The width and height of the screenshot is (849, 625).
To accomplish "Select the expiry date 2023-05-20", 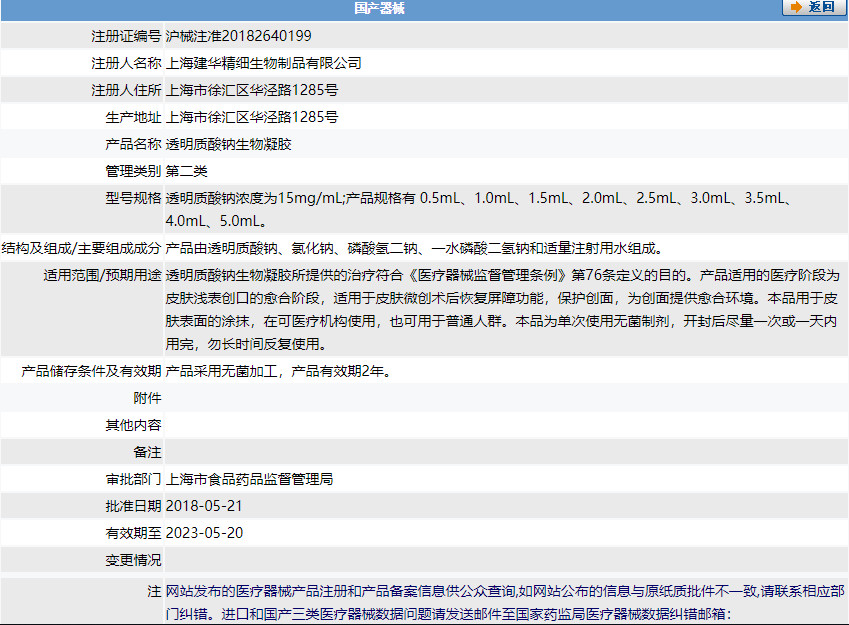I will [204, 533].
